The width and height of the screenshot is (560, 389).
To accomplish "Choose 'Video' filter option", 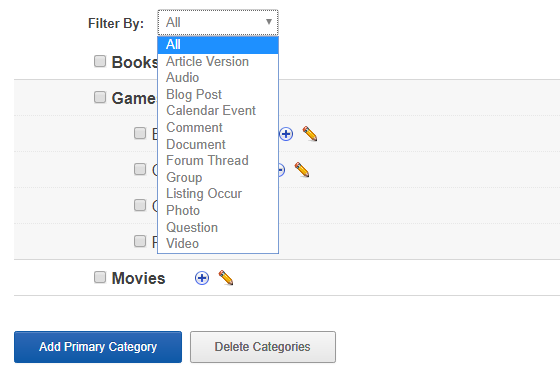I will [218, 244].
